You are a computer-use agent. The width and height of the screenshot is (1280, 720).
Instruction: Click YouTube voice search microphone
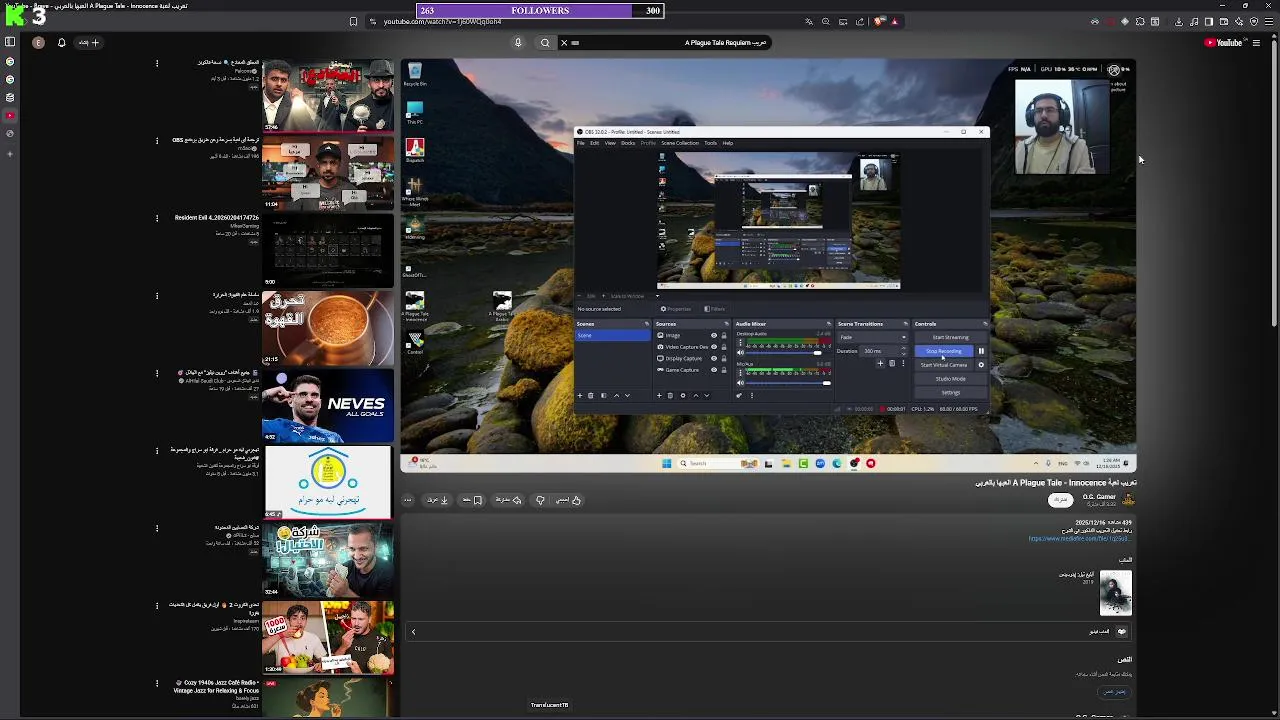517,42
